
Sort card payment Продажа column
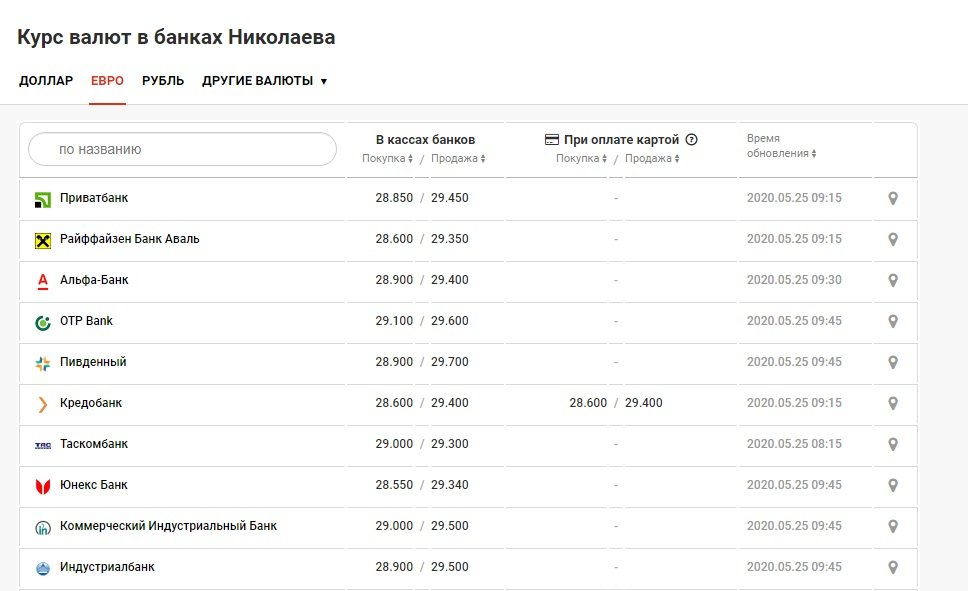[x=652, y=158]
